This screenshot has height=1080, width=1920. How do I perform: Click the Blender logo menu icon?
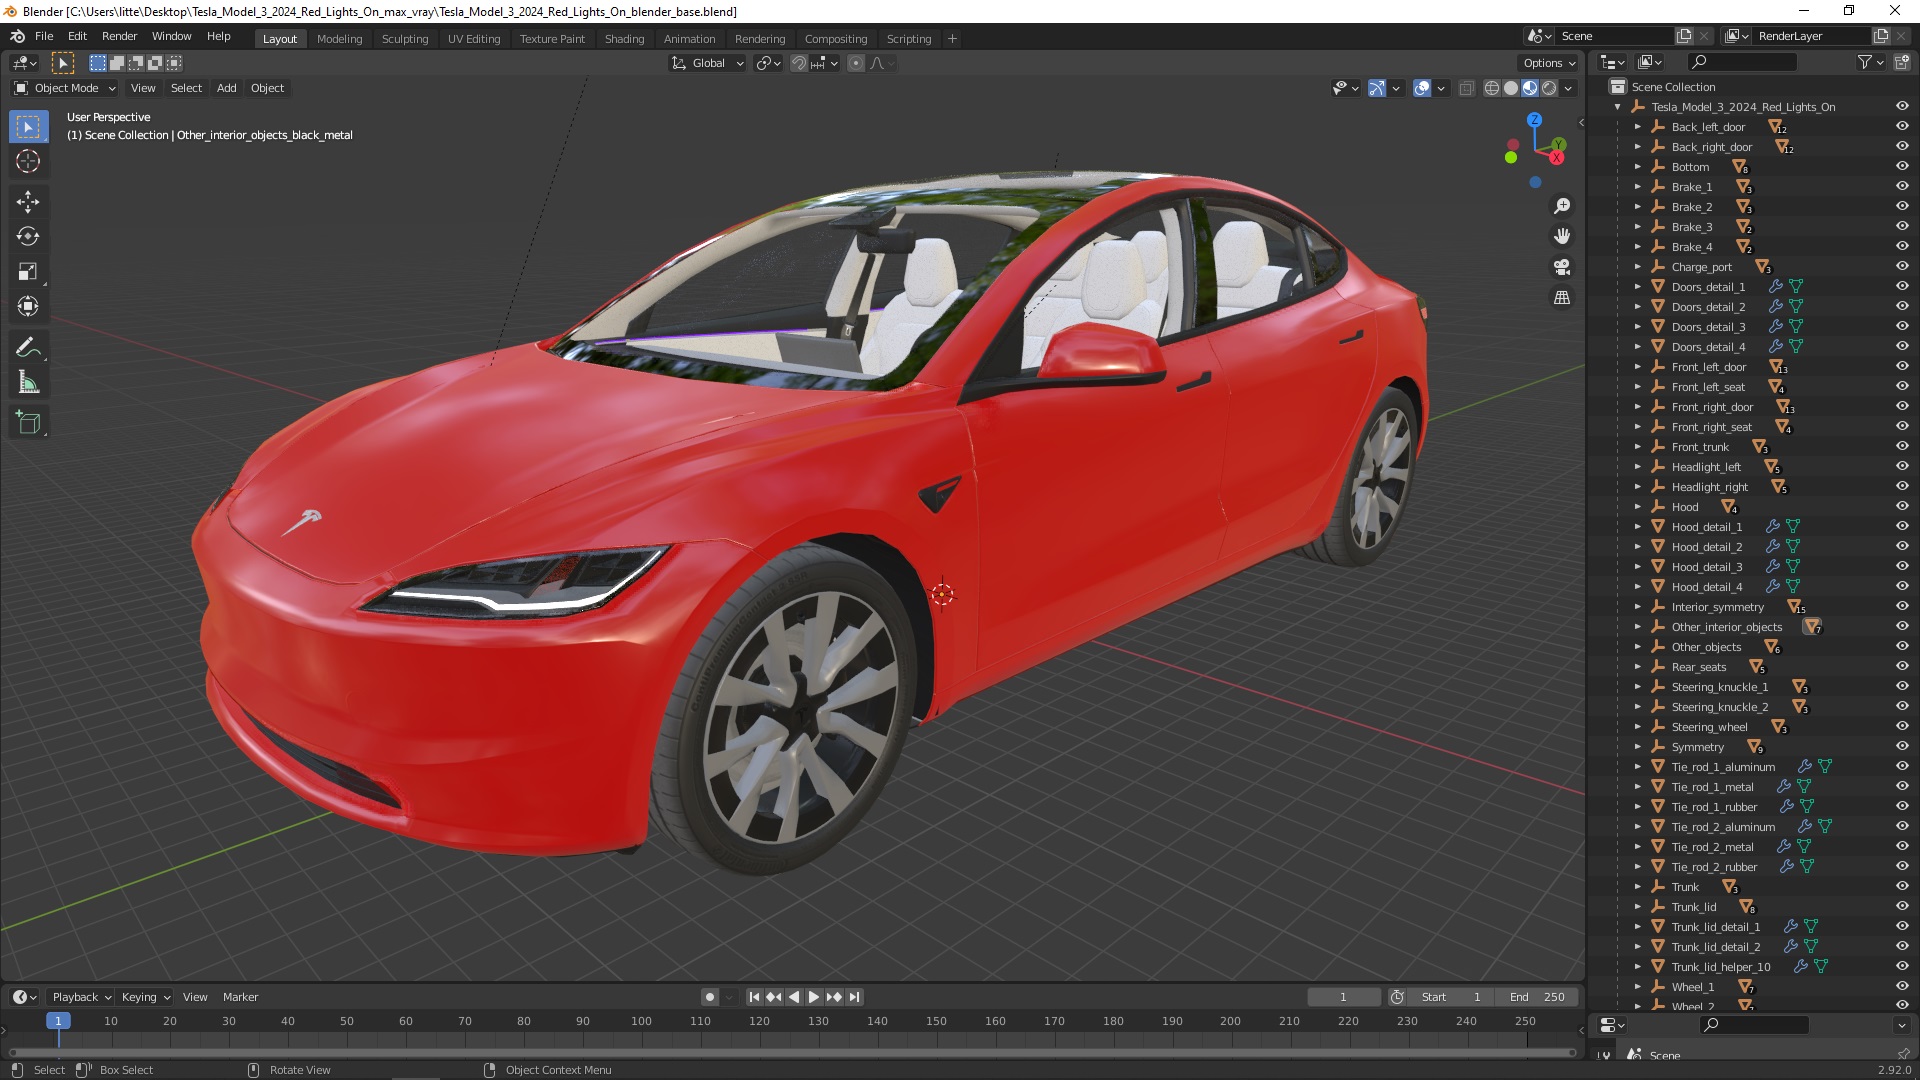pos(17,36)
